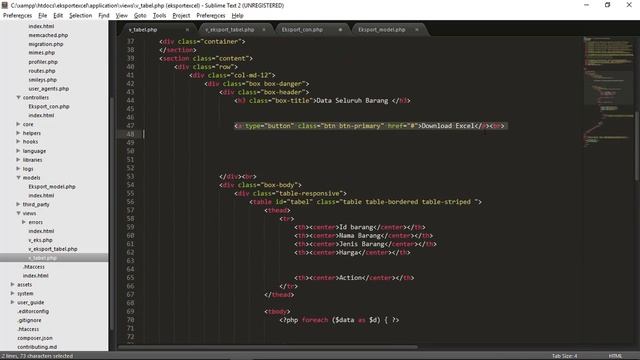Click line number 48 in the gutter
The width and height of the screenshot is (640, 360).
130,134
